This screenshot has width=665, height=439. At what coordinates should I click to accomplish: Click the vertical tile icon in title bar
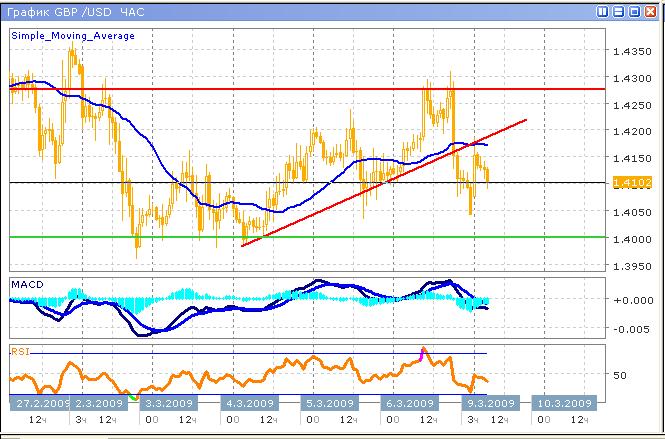(x=603, y=12)
